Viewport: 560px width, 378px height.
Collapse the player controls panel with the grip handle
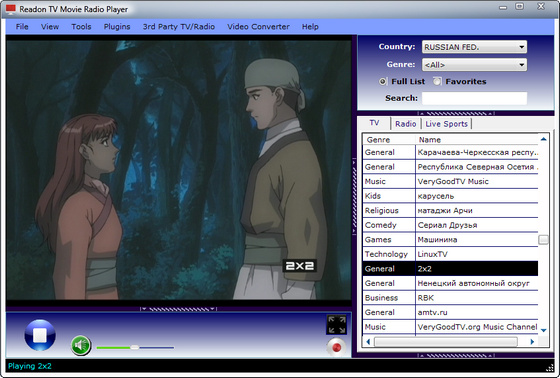click(178, 309)
